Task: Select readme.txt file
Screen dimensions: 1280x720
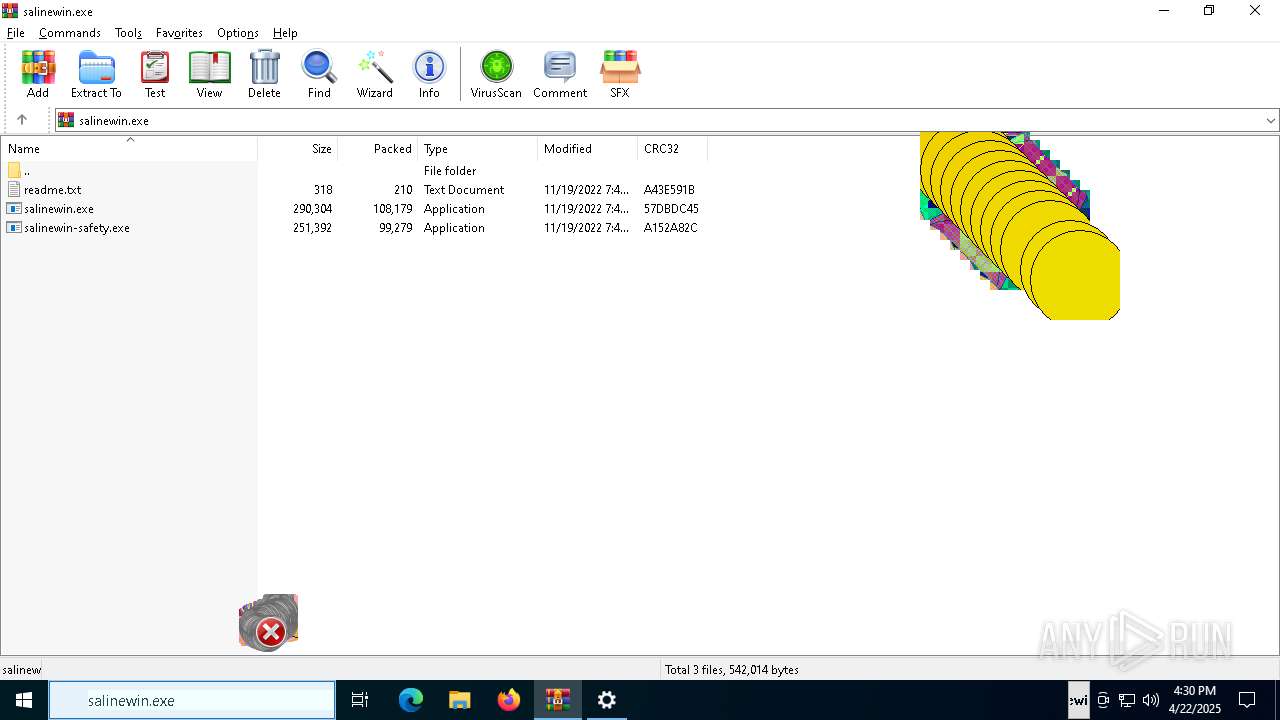Action: (354, 190)
